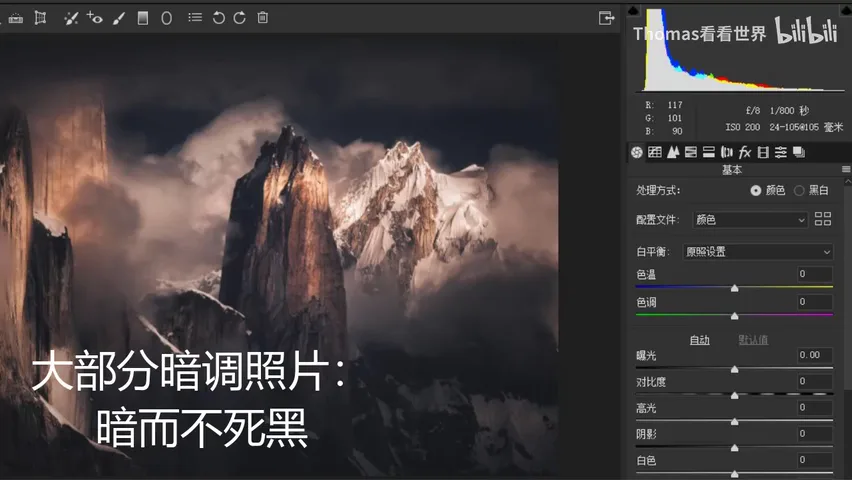This screenshot has width=852, height=480.
Task: Select the Radial Filter tool
Action: [167, 18]
